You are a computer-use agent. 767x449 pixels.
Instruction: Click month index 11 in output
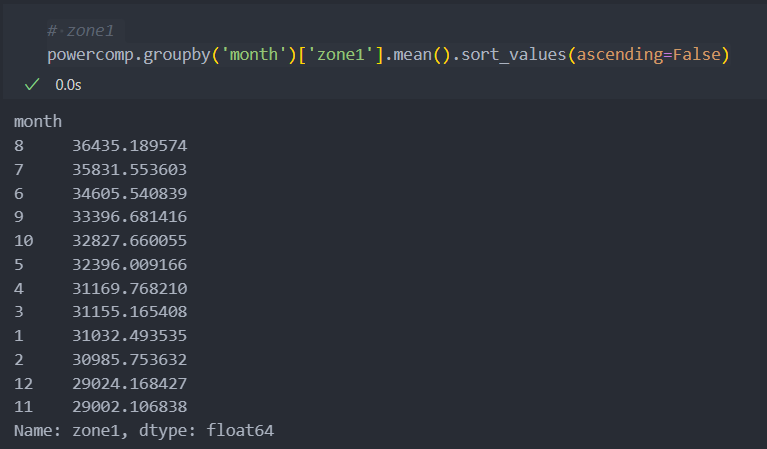[23, 406]
